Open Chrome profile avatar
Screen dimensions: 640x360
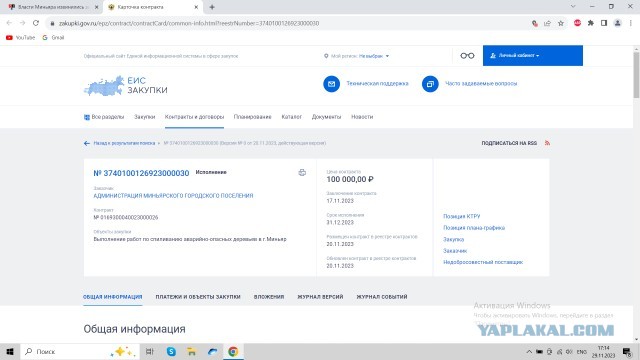point(618,23)
